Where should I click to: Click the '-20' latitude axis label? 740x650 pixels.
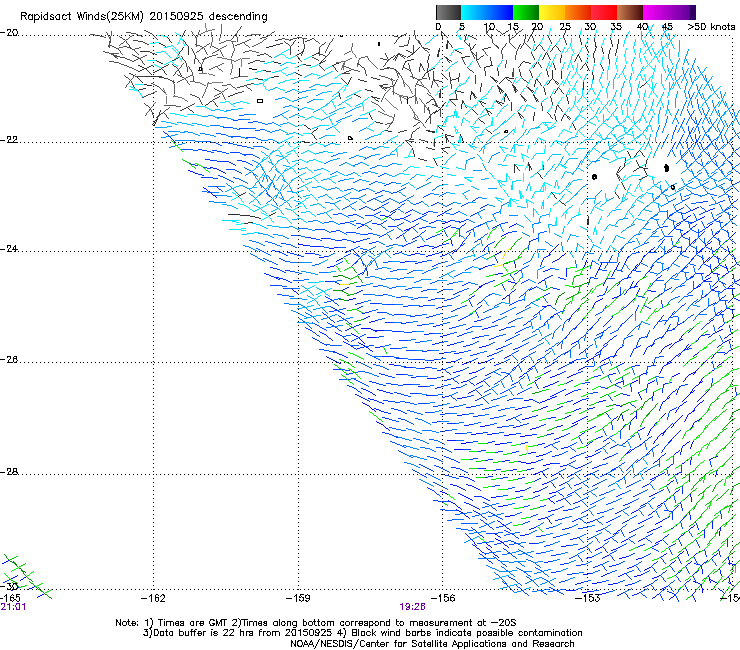tap(9, 33)
